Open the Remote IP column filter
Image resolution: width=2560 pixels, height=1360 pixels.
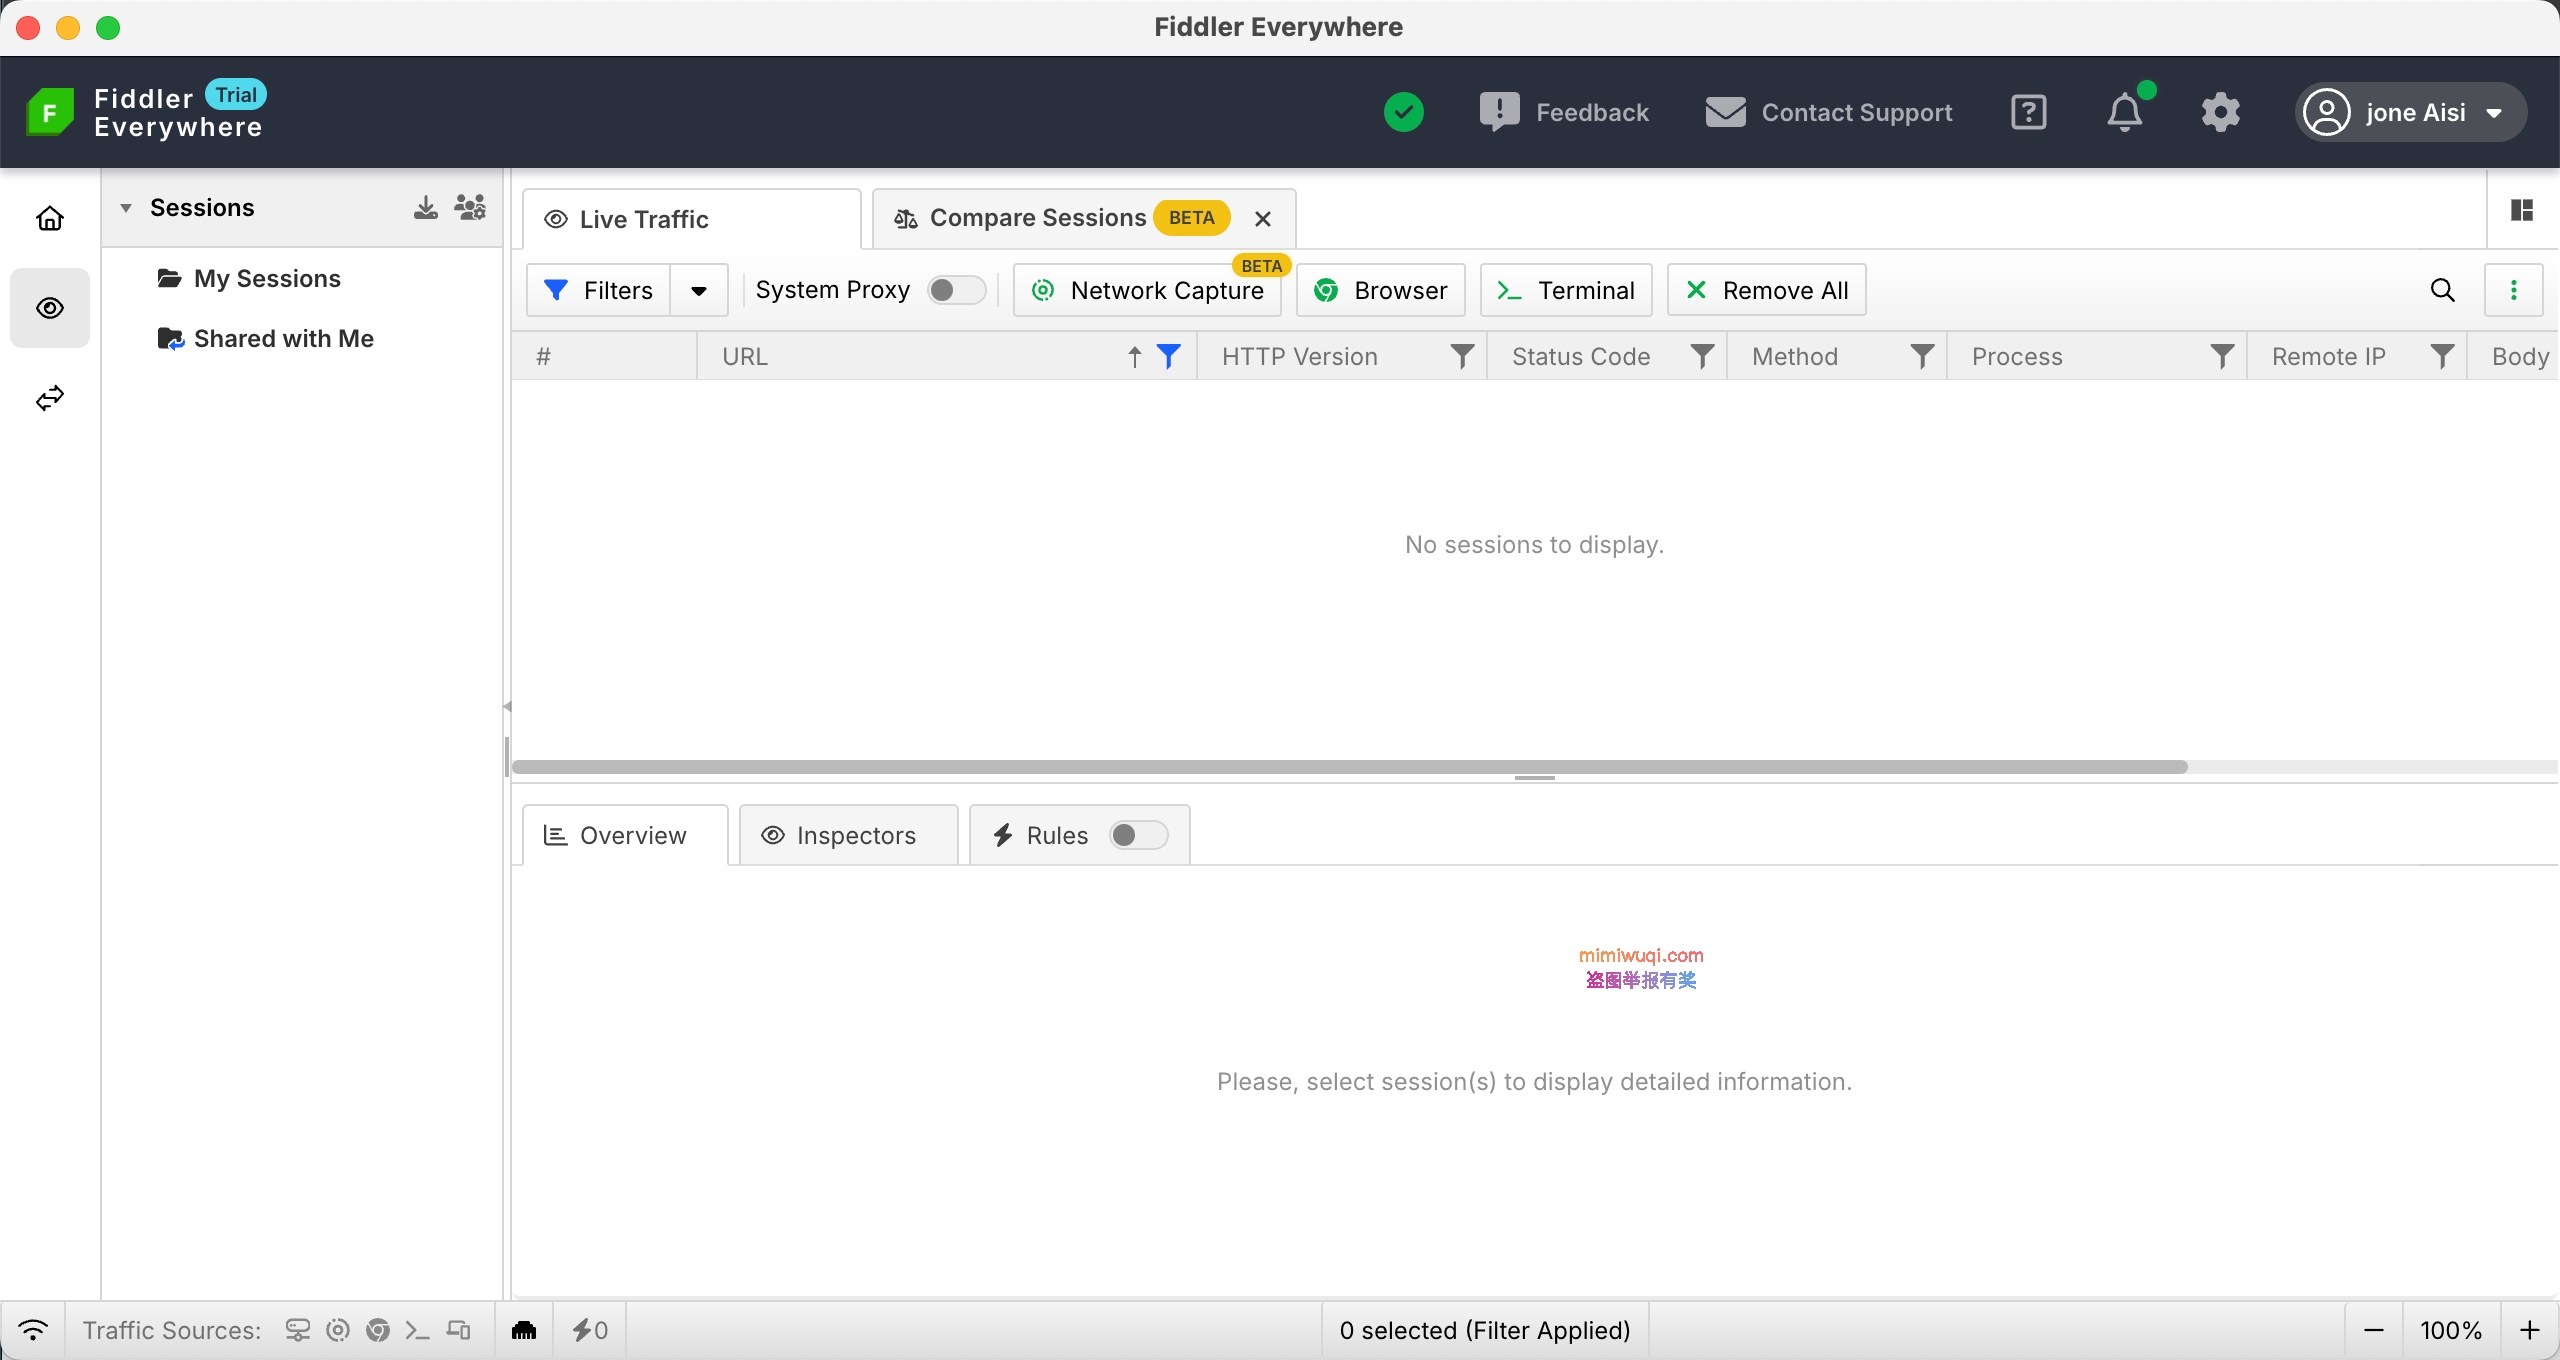pos(2442,357)
